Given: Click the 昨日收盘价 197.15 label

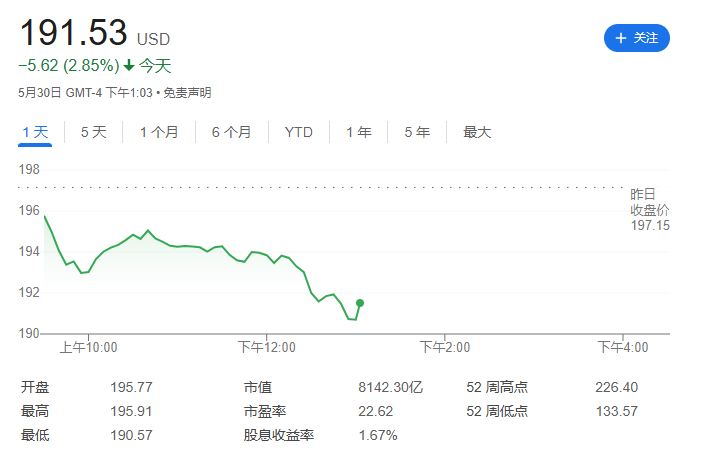Looking at the screenshot, I should (650, 210).
